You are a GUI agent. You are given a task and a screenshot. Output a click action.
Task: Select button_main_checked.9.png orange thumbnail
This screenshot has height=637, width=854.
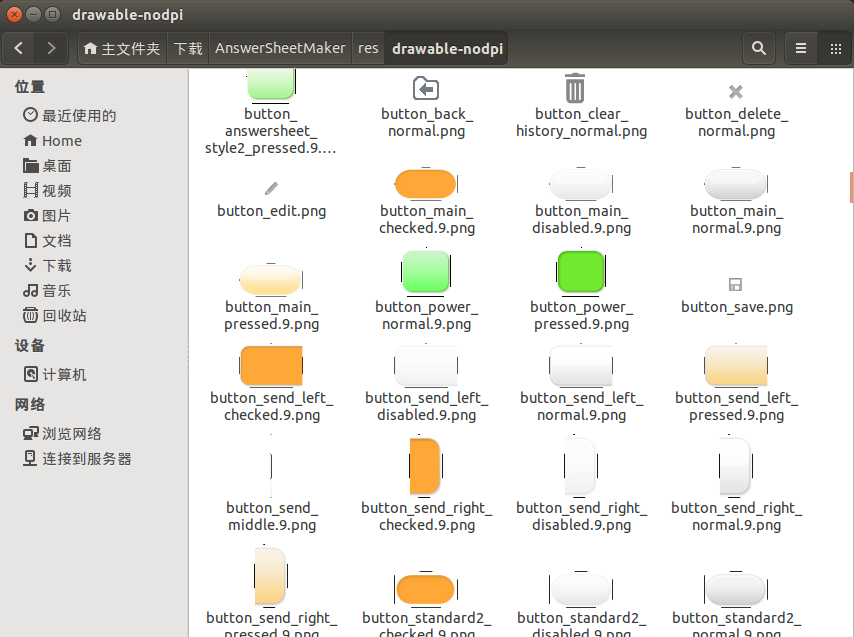tap(426, 184)
